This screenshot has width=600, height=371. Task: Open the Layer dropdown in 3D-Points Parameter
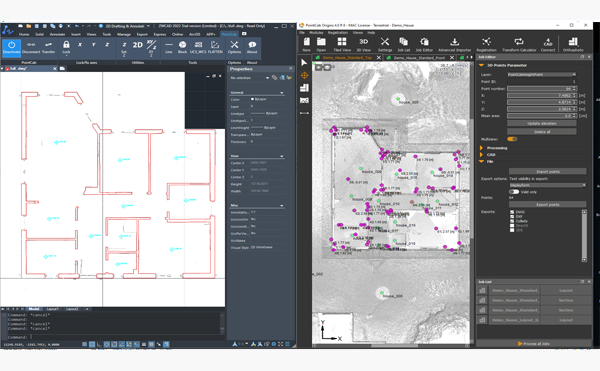point(541,75)
